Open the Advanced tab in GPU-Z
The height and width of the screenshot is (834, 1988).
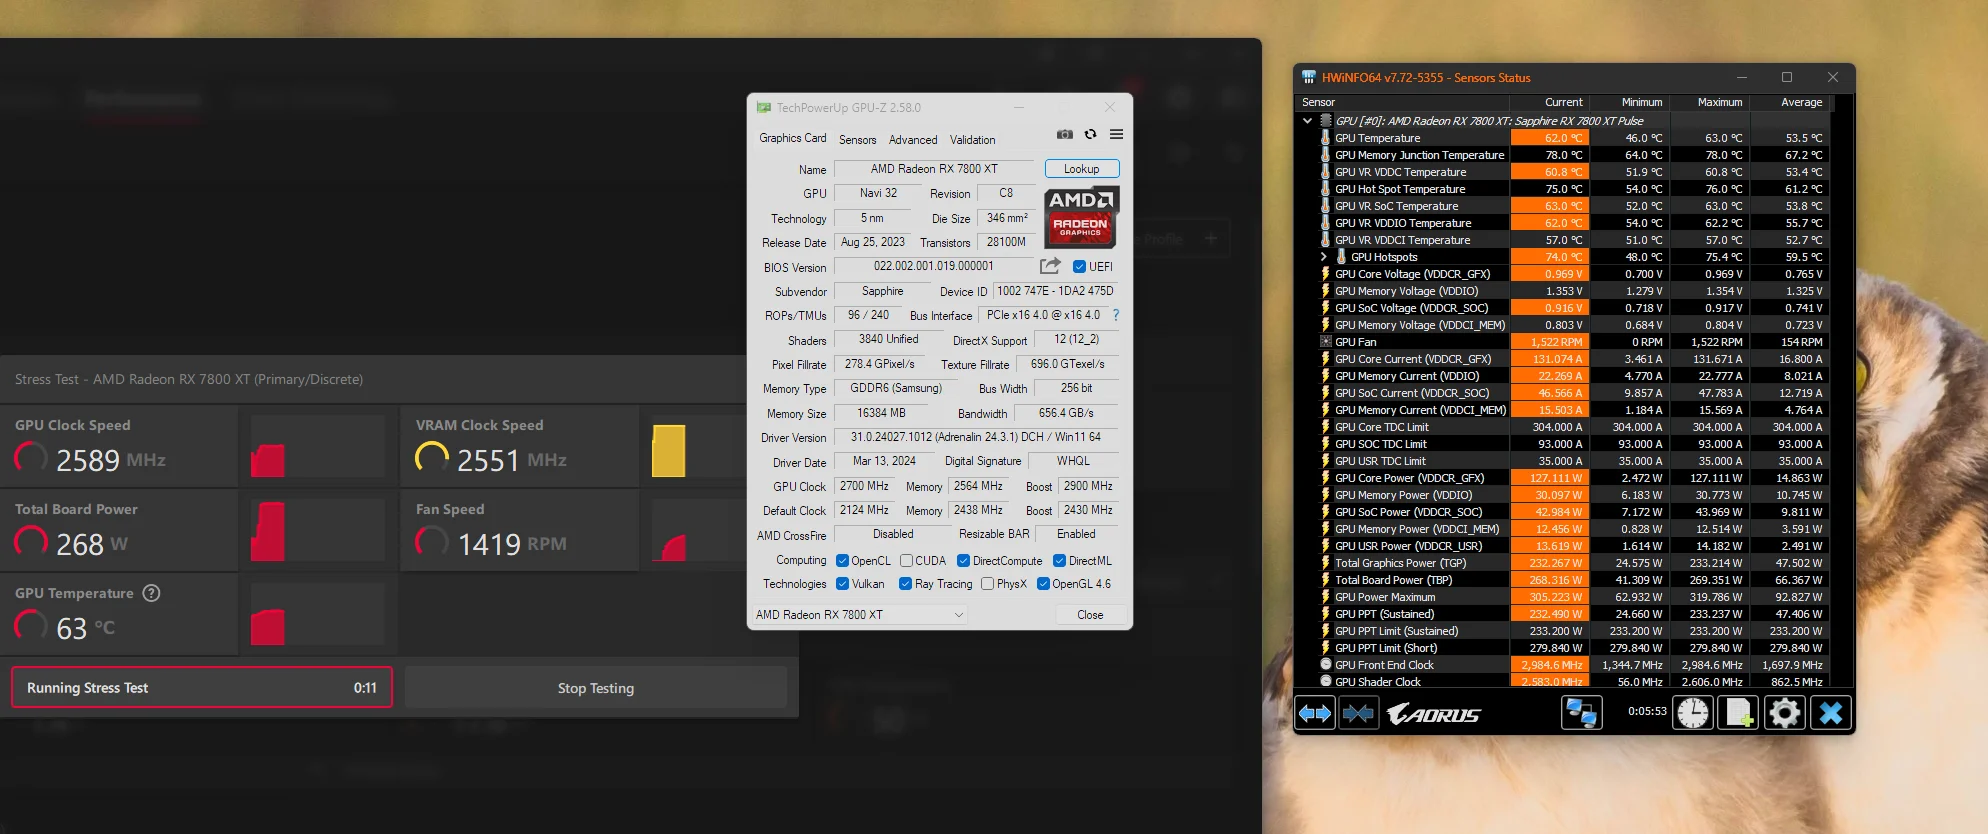[x=913, y=140]
